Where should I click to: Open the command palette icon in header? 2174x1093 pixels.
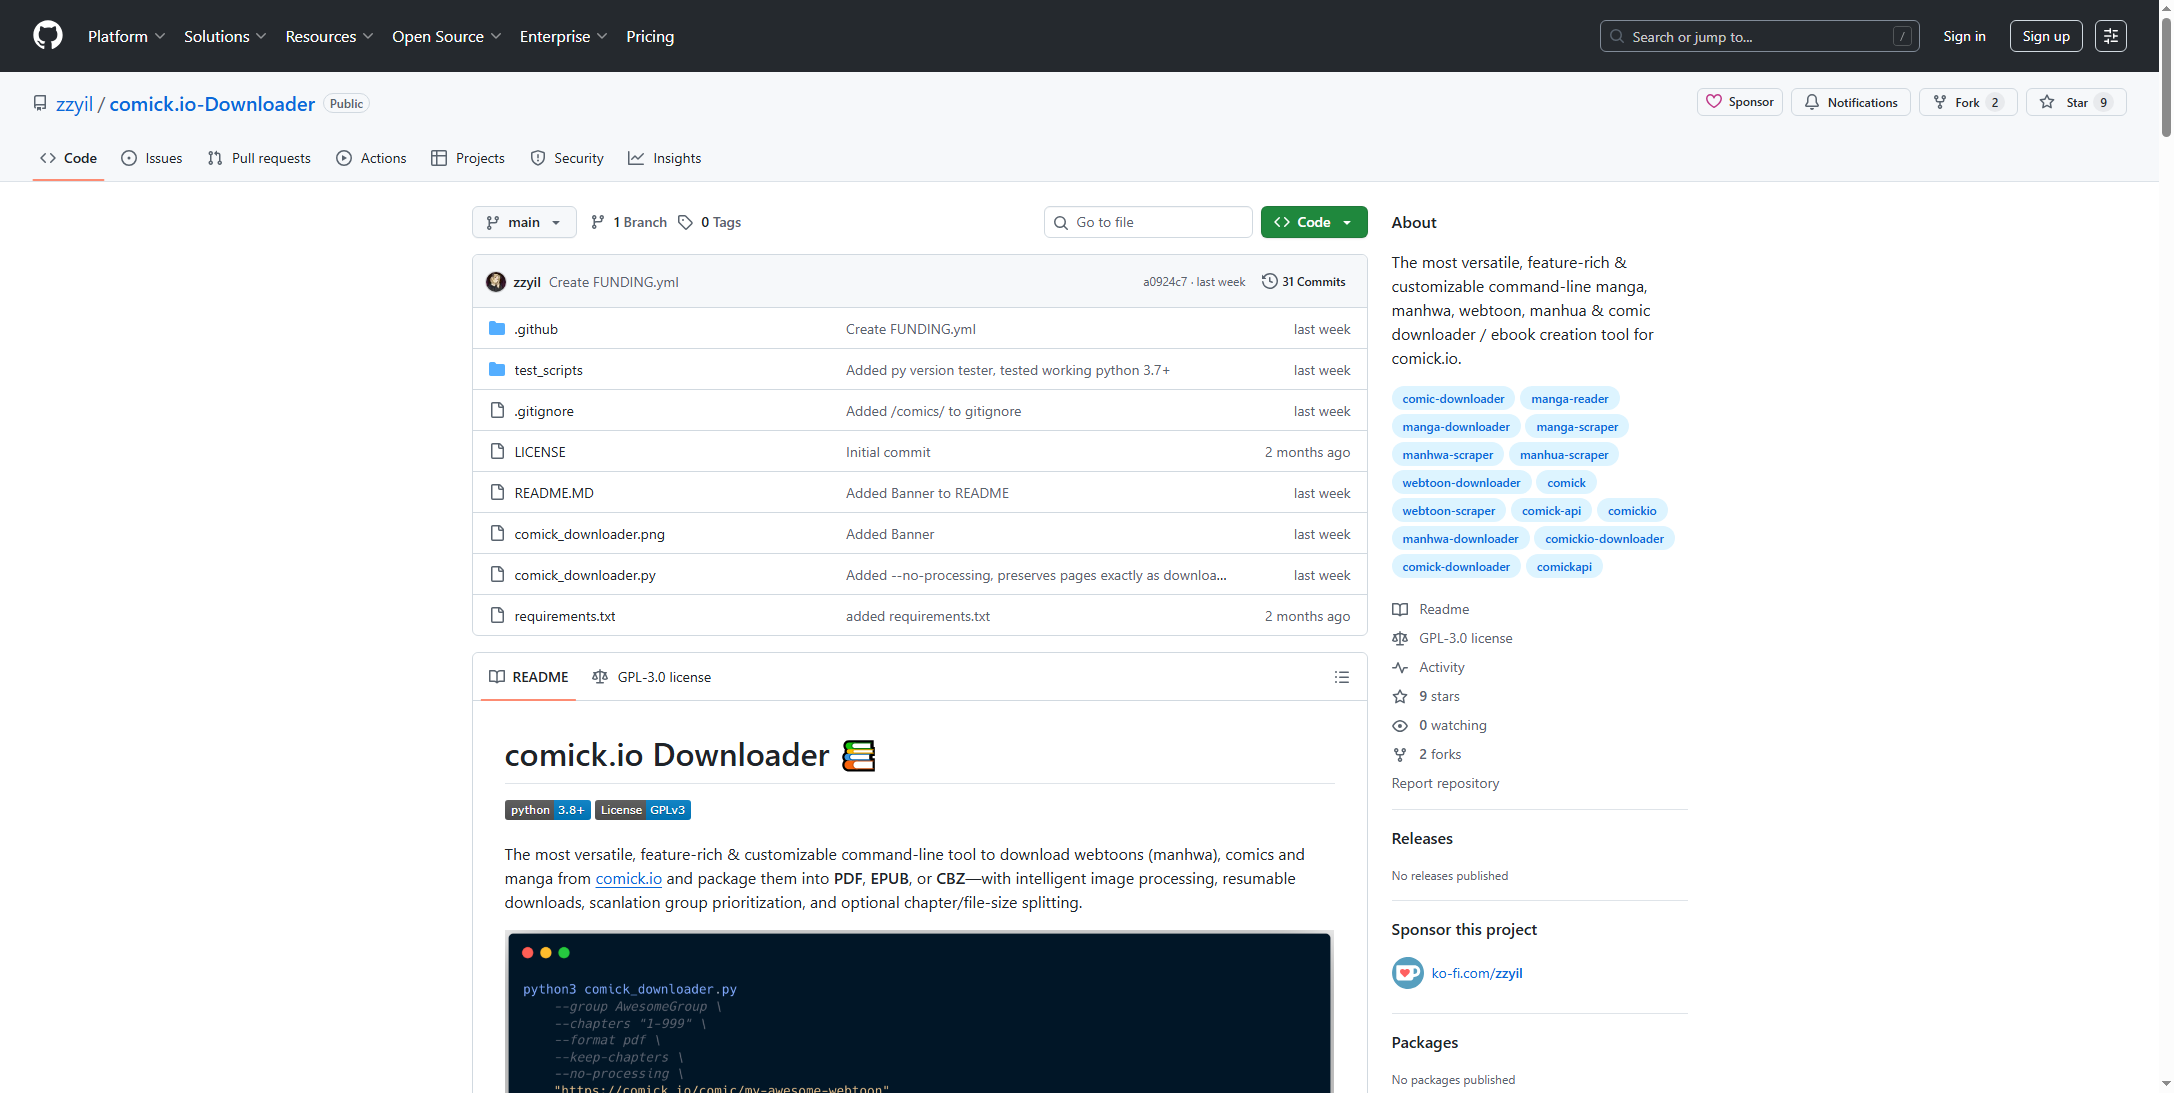pos(2110,36)
